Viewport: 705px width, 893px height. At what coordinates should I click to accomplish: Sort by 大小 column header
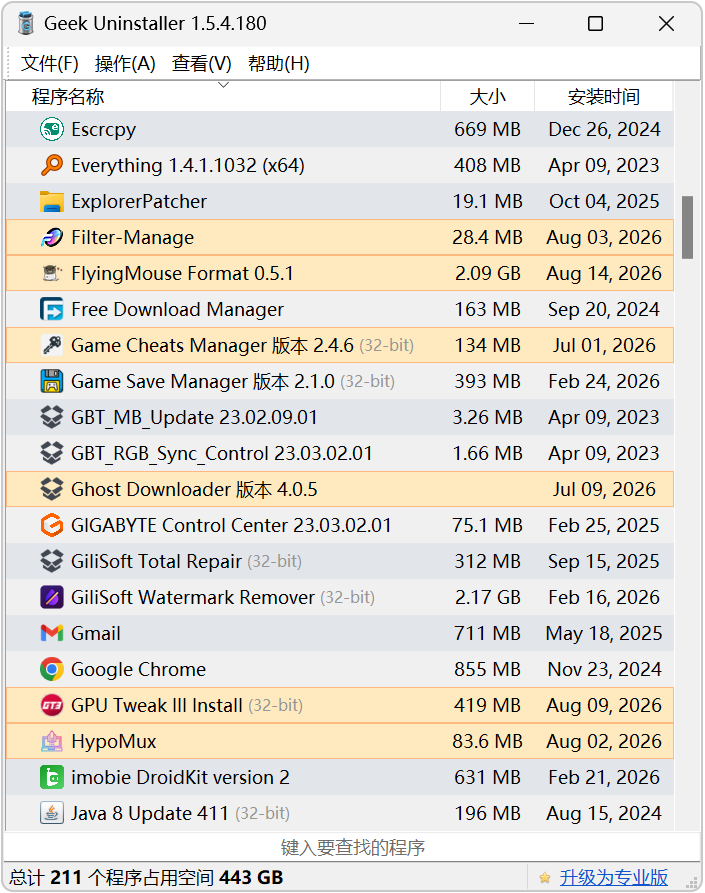coord(487,96)
